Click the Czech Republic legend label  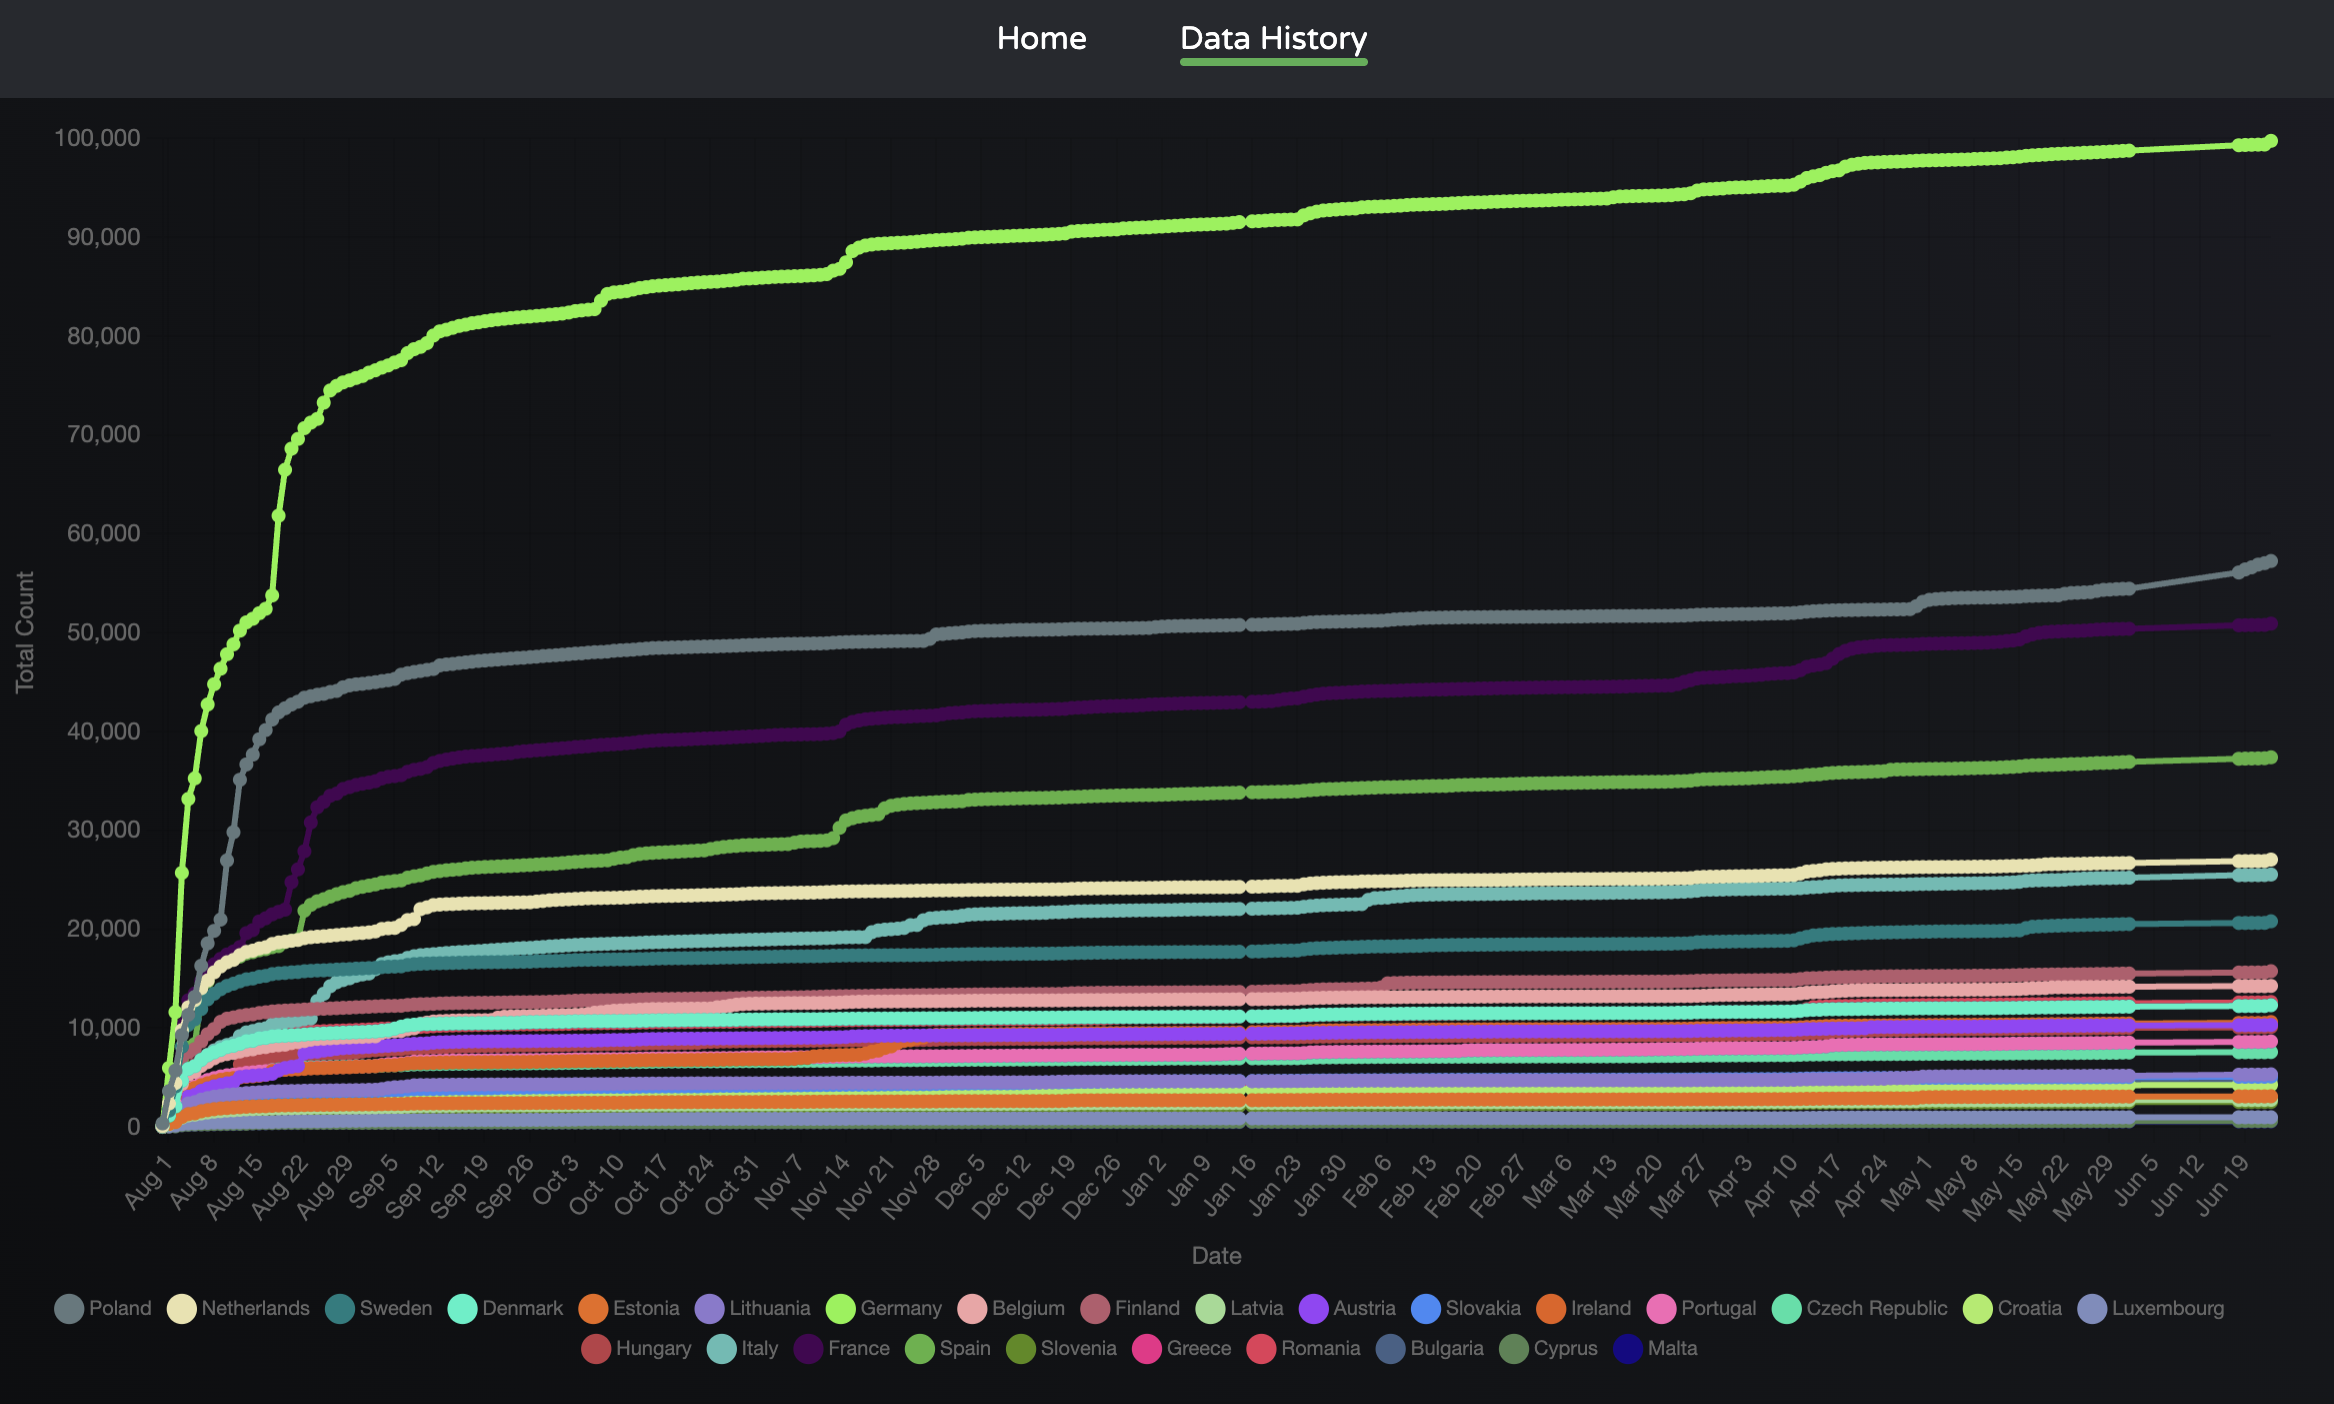coord(1877,1308)
